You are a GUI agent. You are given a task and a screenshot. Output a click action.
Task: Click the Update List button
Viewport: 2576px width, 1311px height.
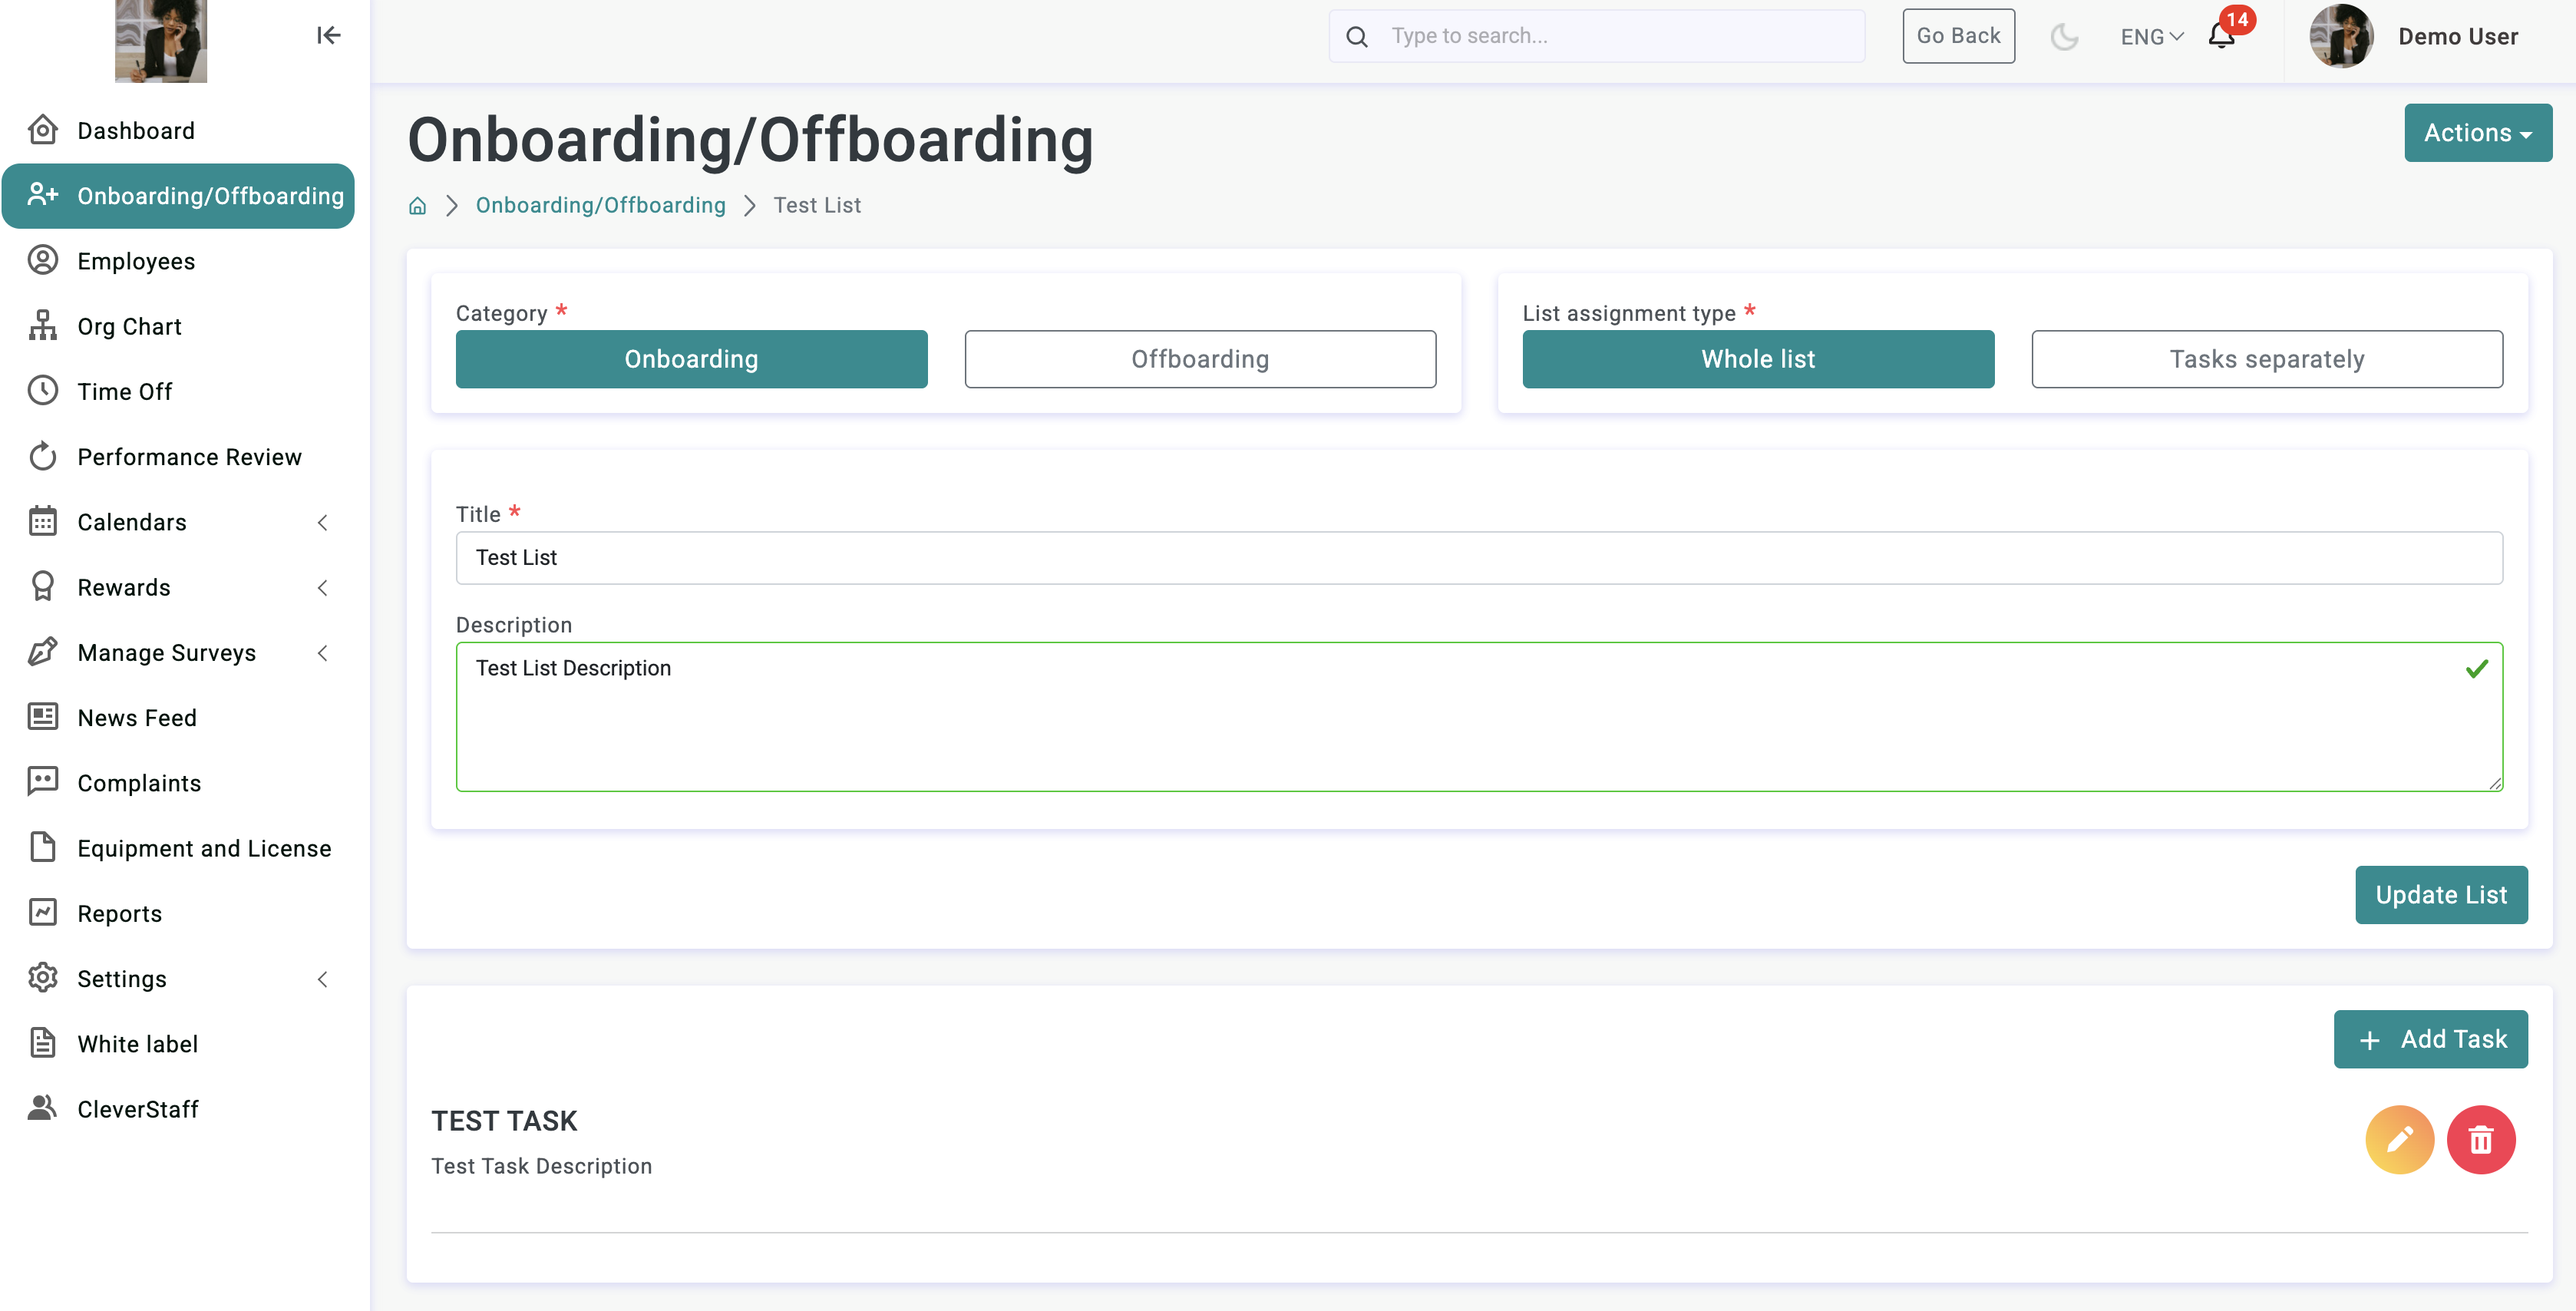coord(2441,894)
